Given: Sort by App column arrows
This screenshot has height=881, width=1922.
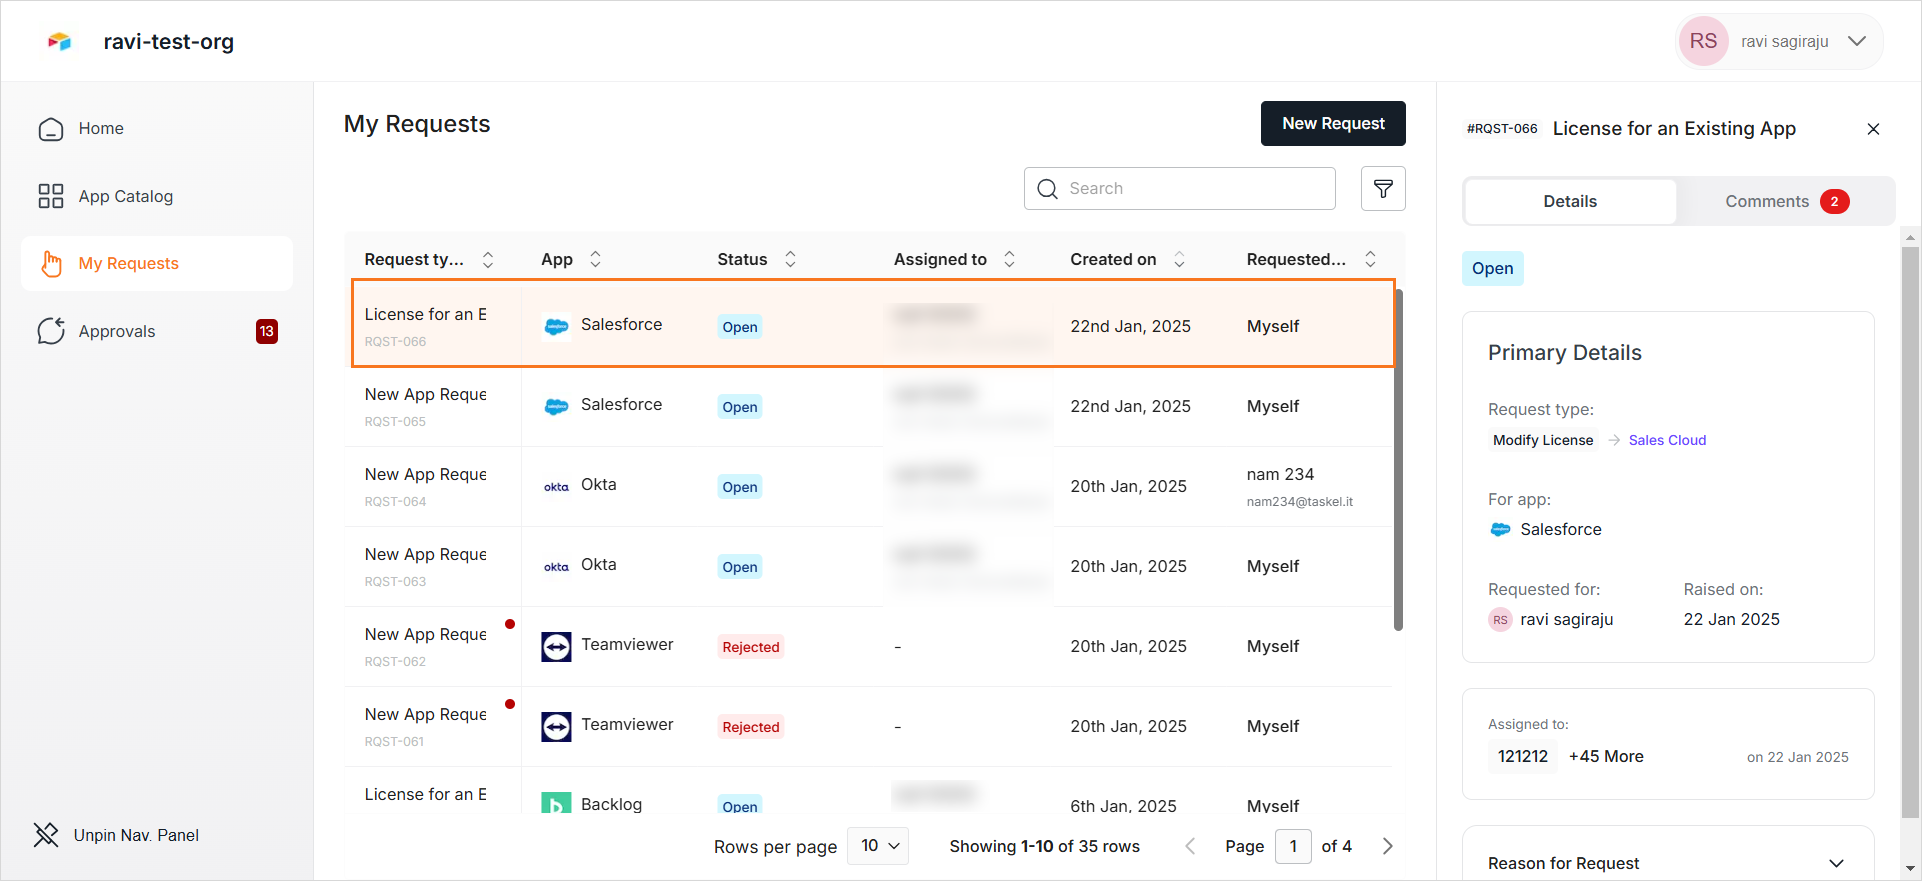Looking at the screenshot, I should click(x=595, y=259).
